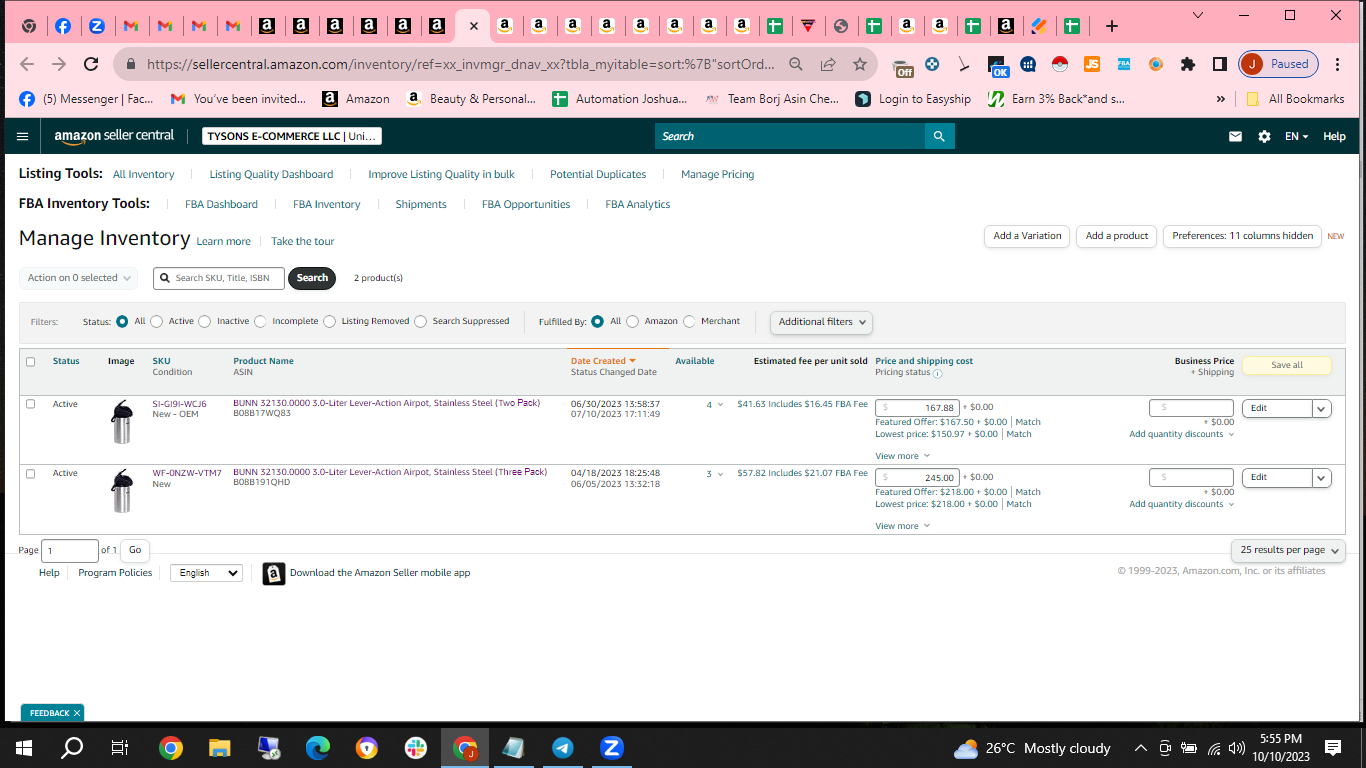The width and height of the screenshot is (1366, 768).
Task: Open the Listing Quality Dashboard
Action: [x=271, y=174]
